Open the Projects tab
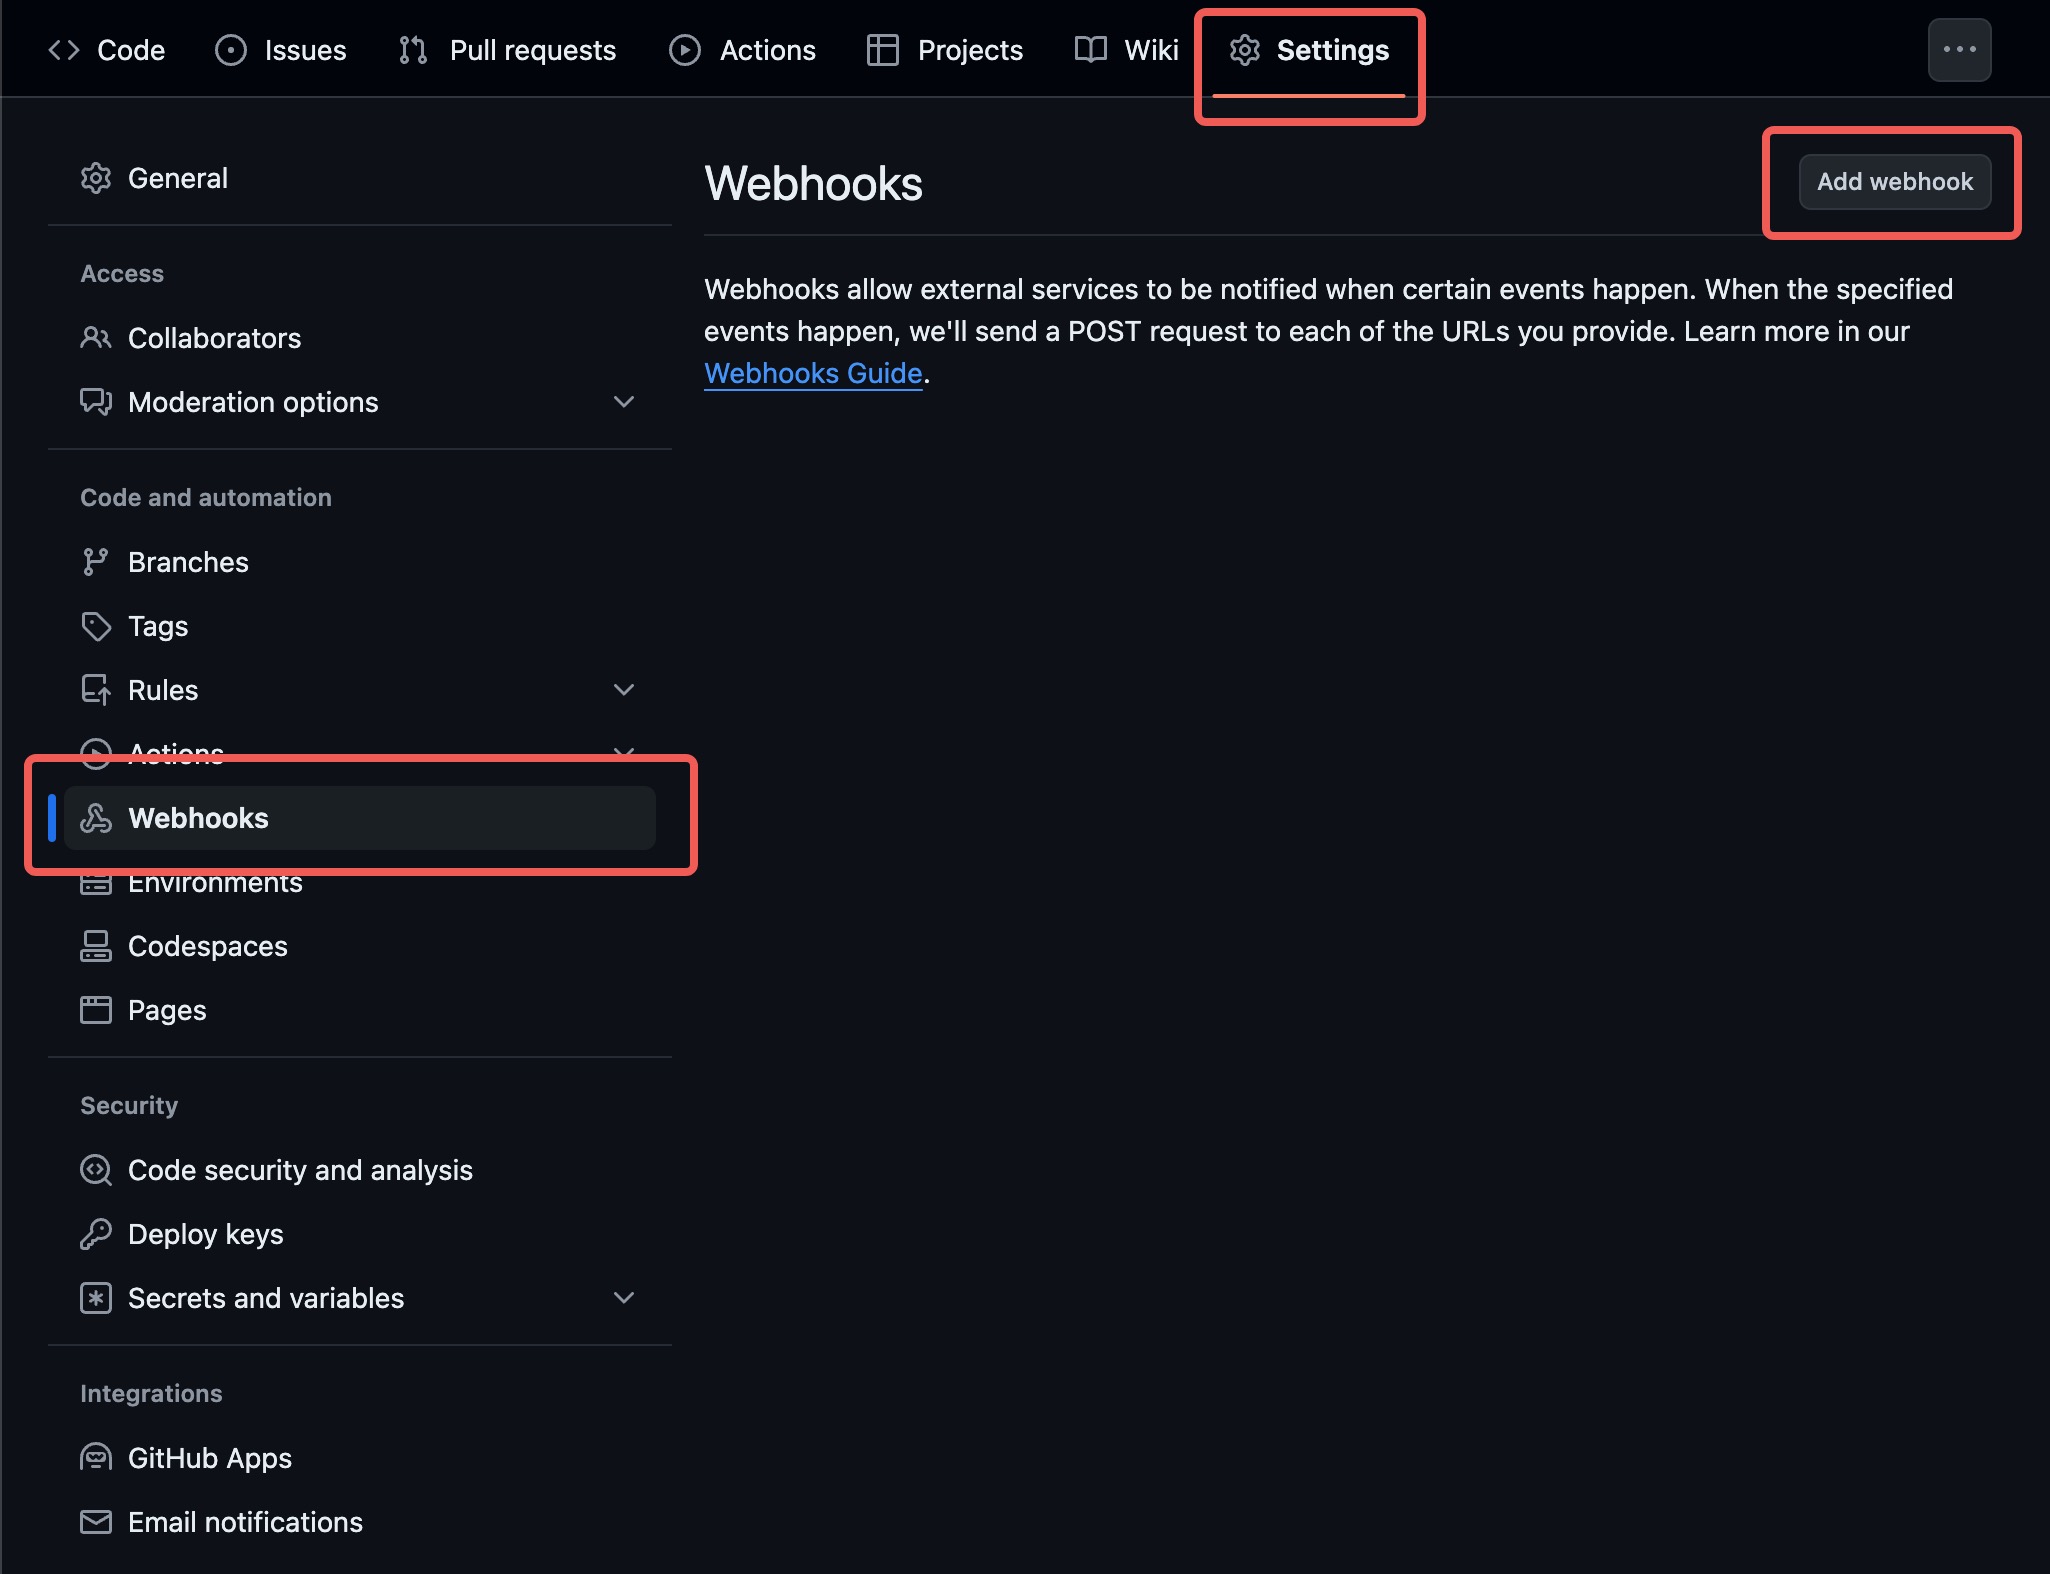This screenshot has height=1574, width=2050. pos(945,50)
